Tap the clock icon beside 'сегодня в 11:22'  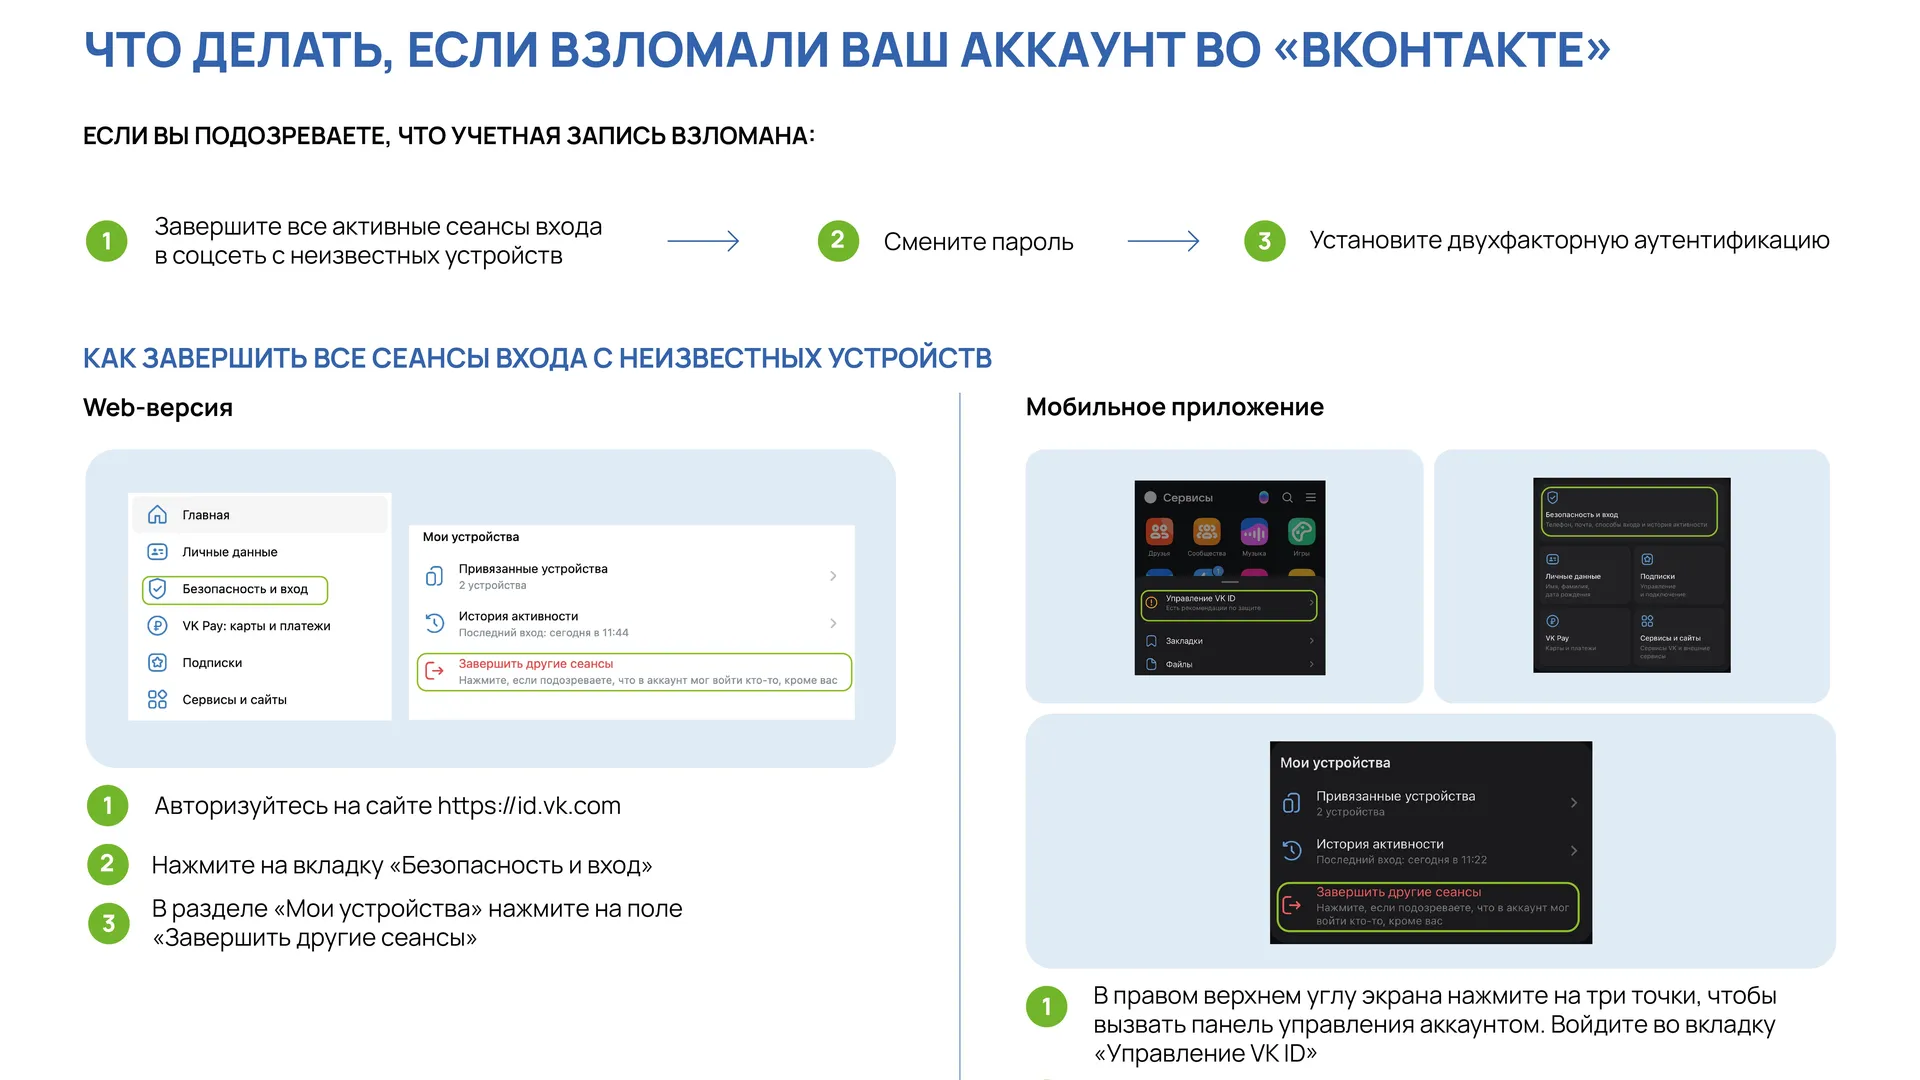[1291, 851]
